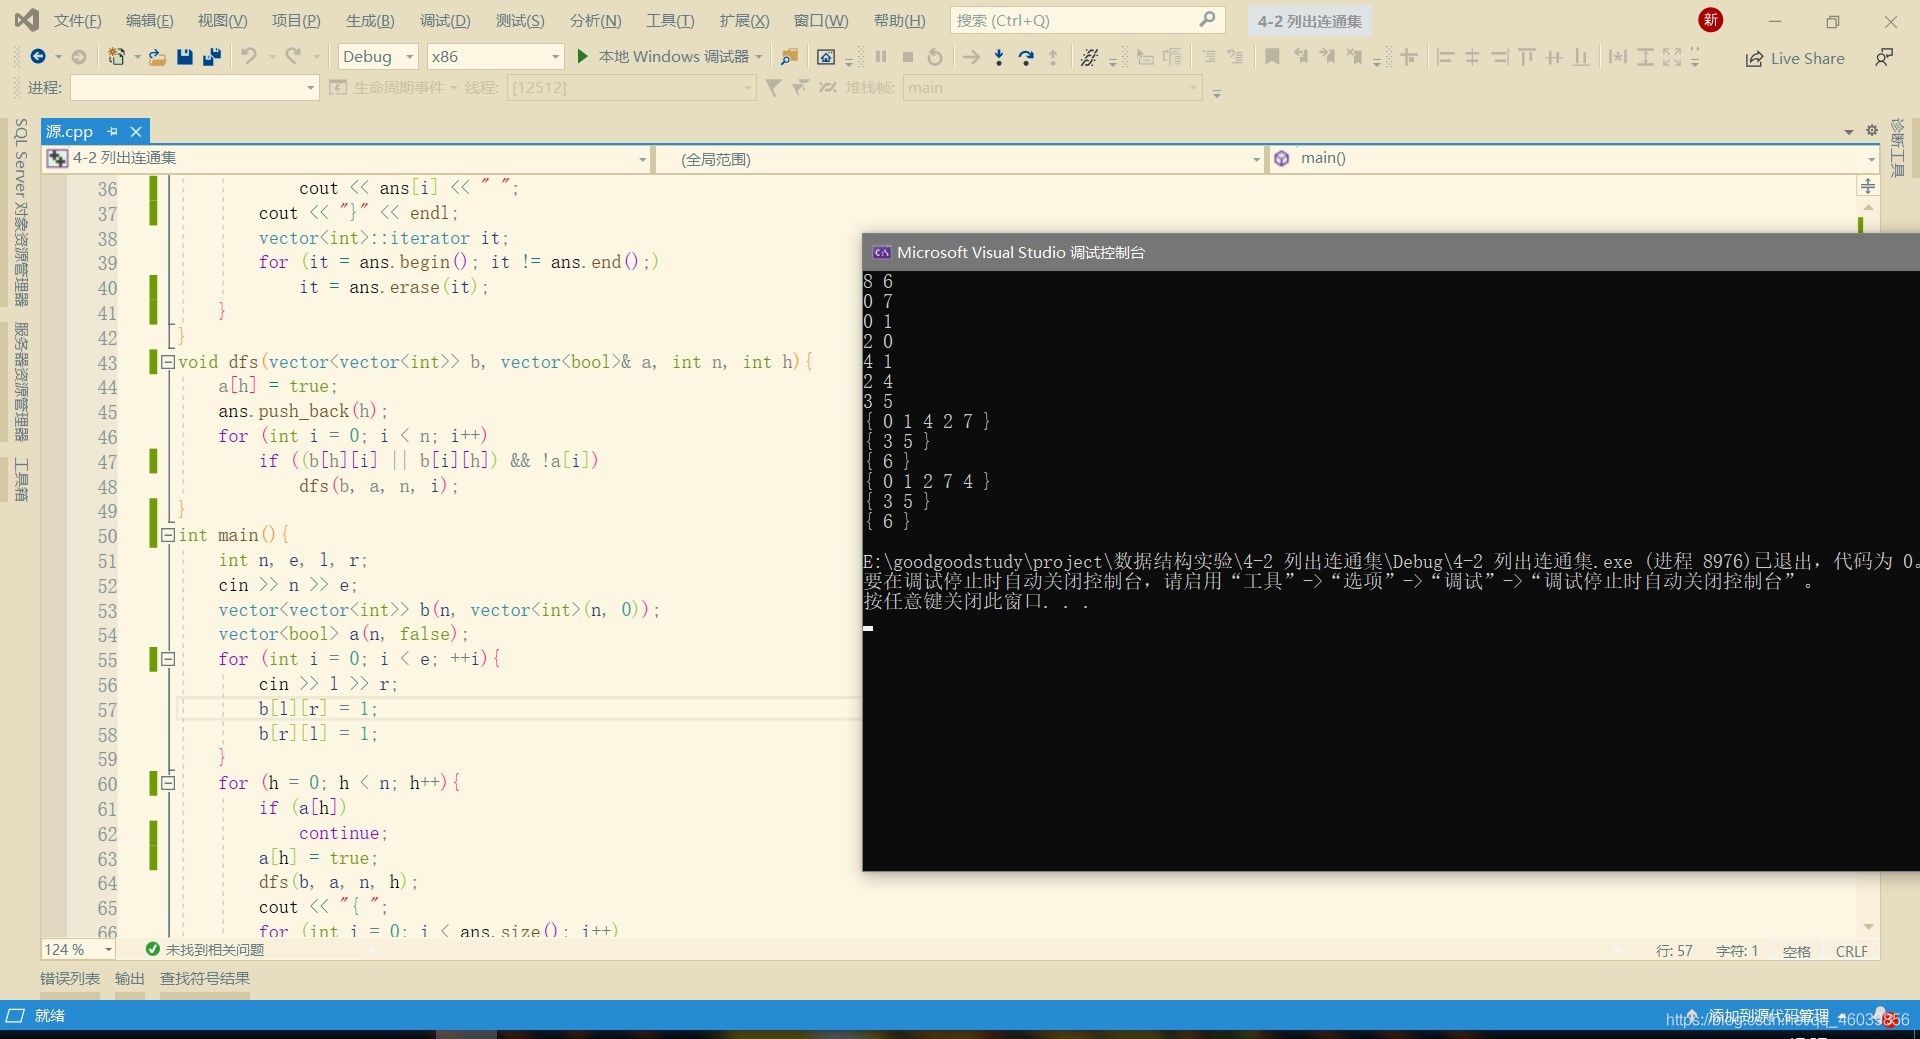Viewport: 1920px width, 1039px height.
Task: Collapse the for loop at line 60
Action: coord(168,783)
